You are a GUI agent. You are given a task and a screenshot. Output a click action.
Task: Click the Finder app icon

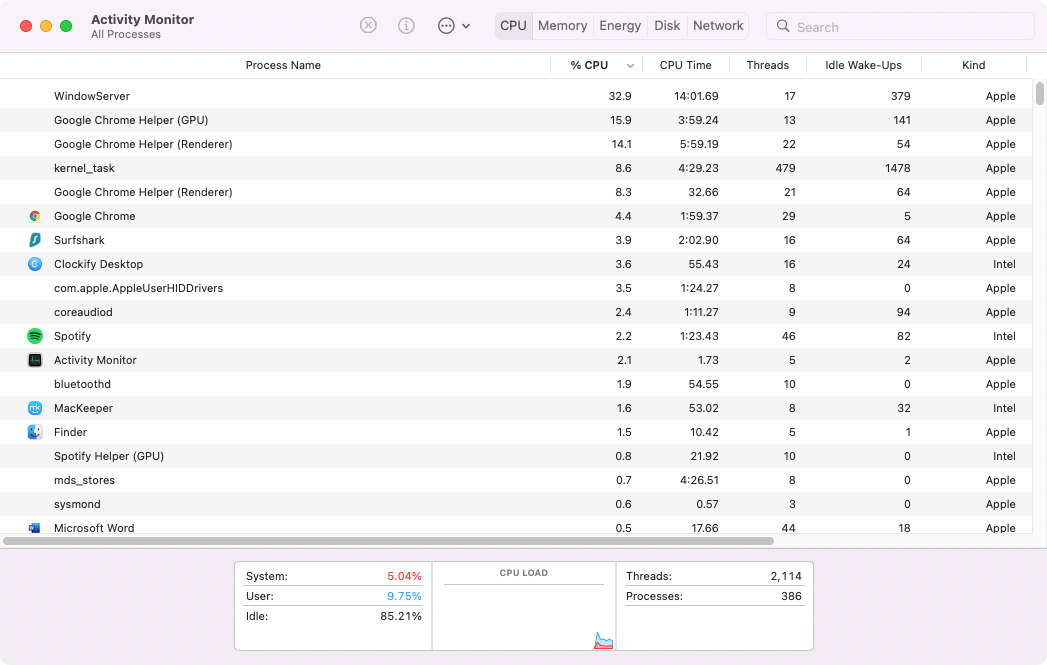pos(35,432)
